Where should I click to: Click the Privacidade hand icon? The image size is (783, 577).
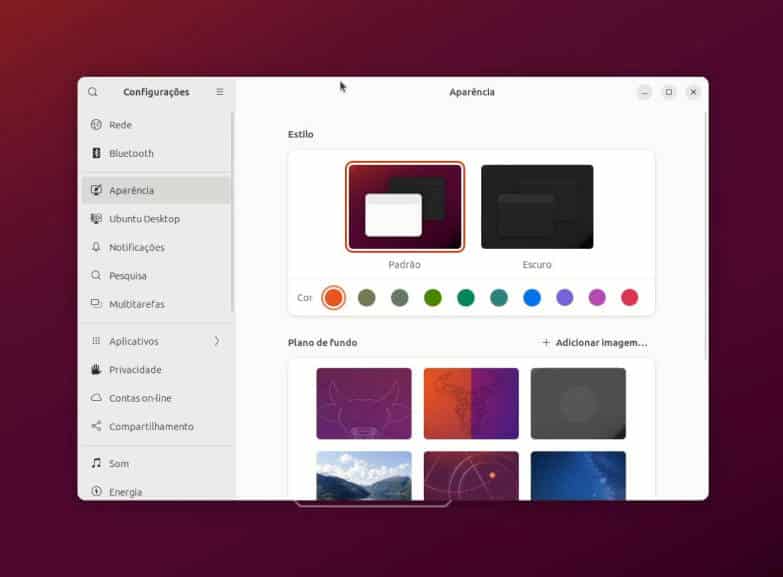96,369
